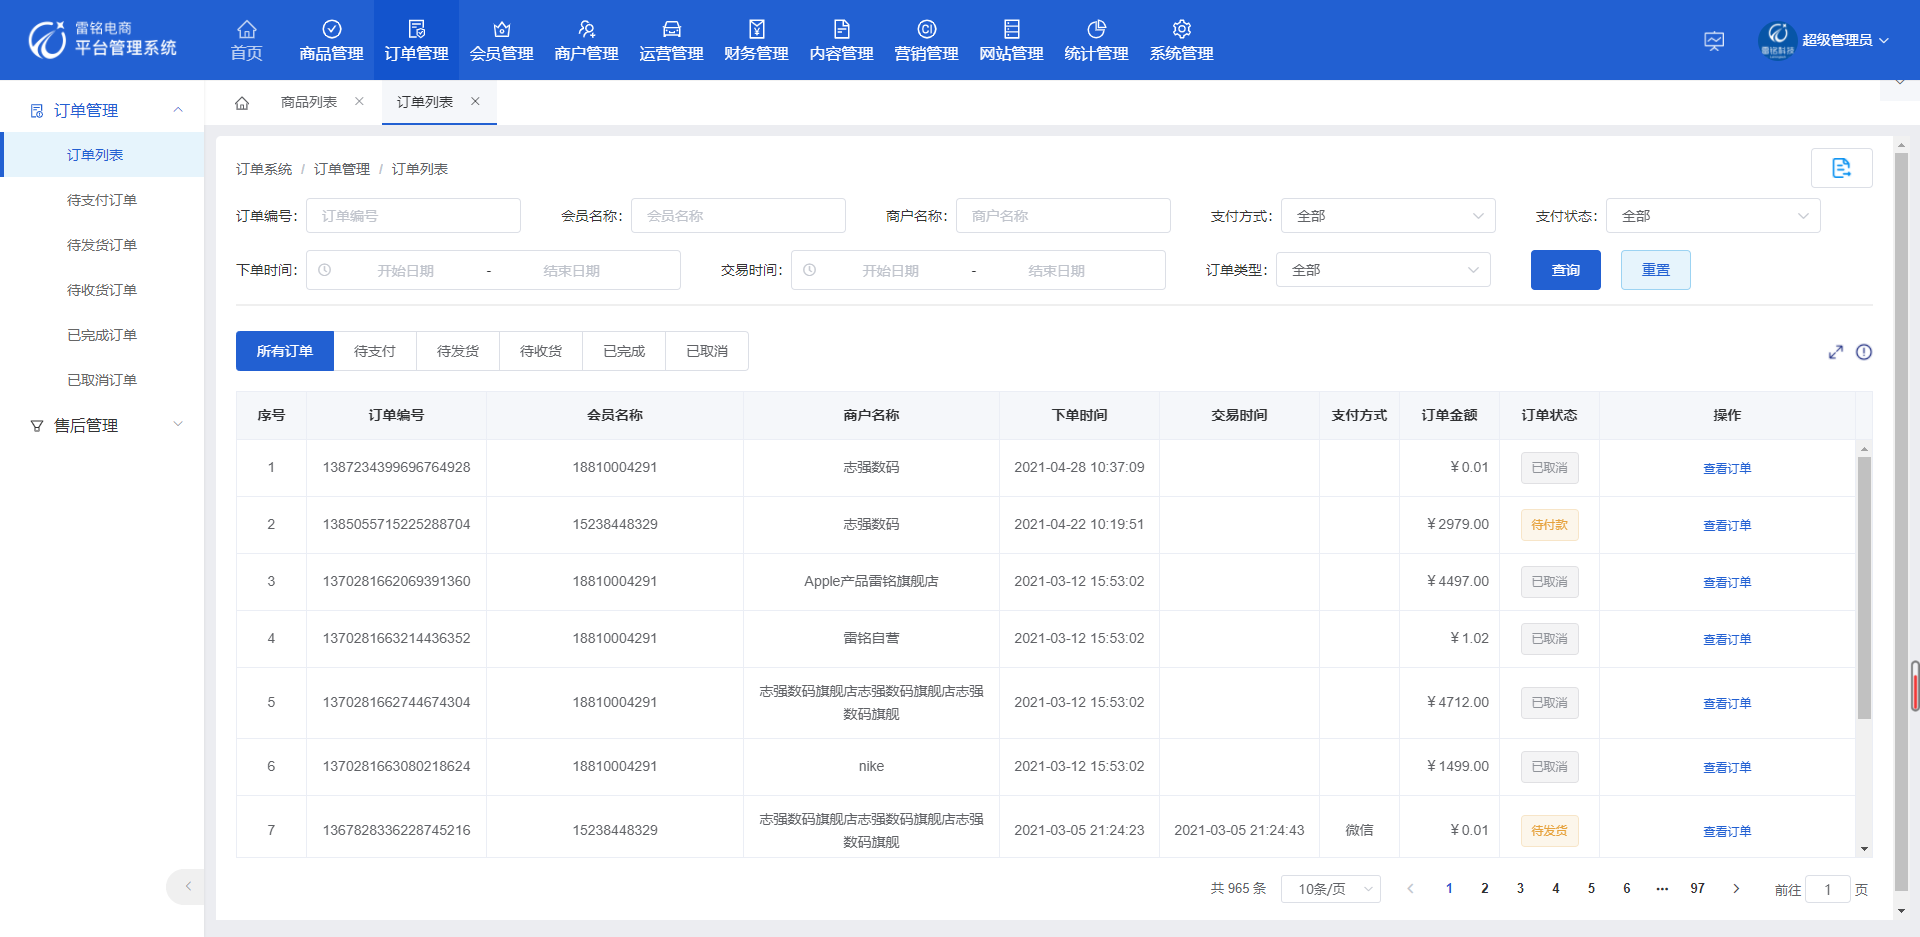Go to page 97 in pagination
The width and height of the screenshot is (1920, 937).
(1698, 889)
